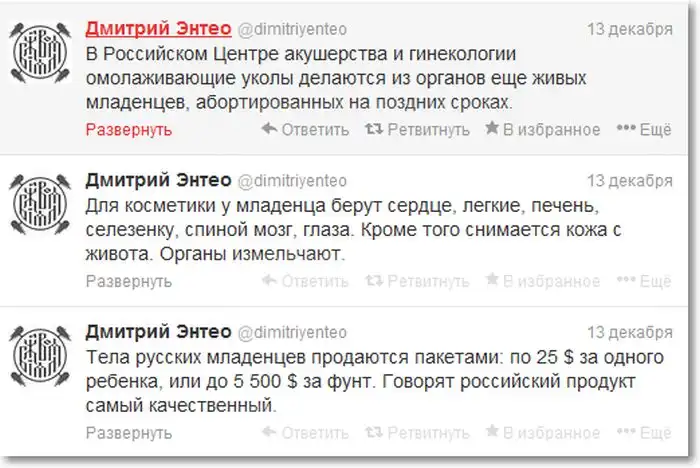Expand the first tweet via 'Развернуть'
The width and height of the screenshot is (700, 468).
coord(128,130)
